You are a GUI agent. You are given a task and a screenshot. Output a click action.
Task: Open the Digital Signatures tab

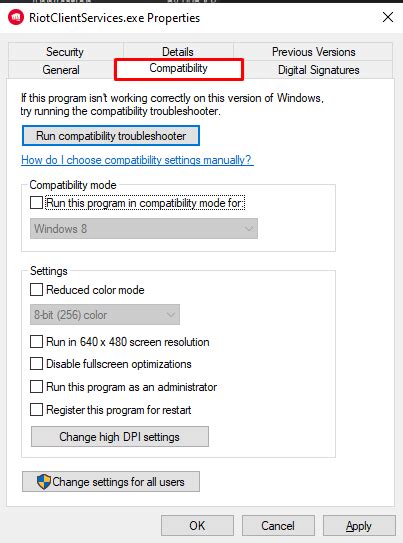click(319, 70)
